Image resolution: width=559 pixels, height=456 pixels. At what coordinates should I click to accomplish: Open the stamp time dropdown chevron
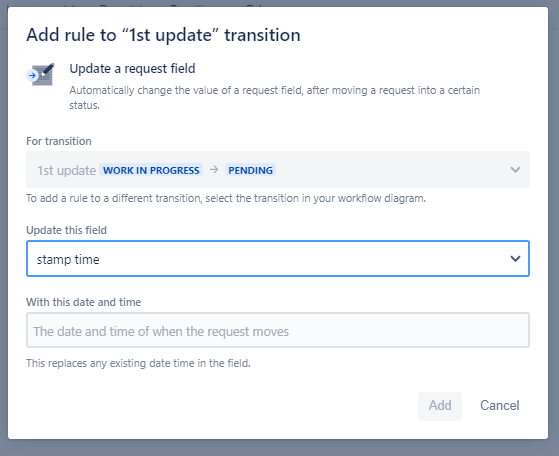515,259
